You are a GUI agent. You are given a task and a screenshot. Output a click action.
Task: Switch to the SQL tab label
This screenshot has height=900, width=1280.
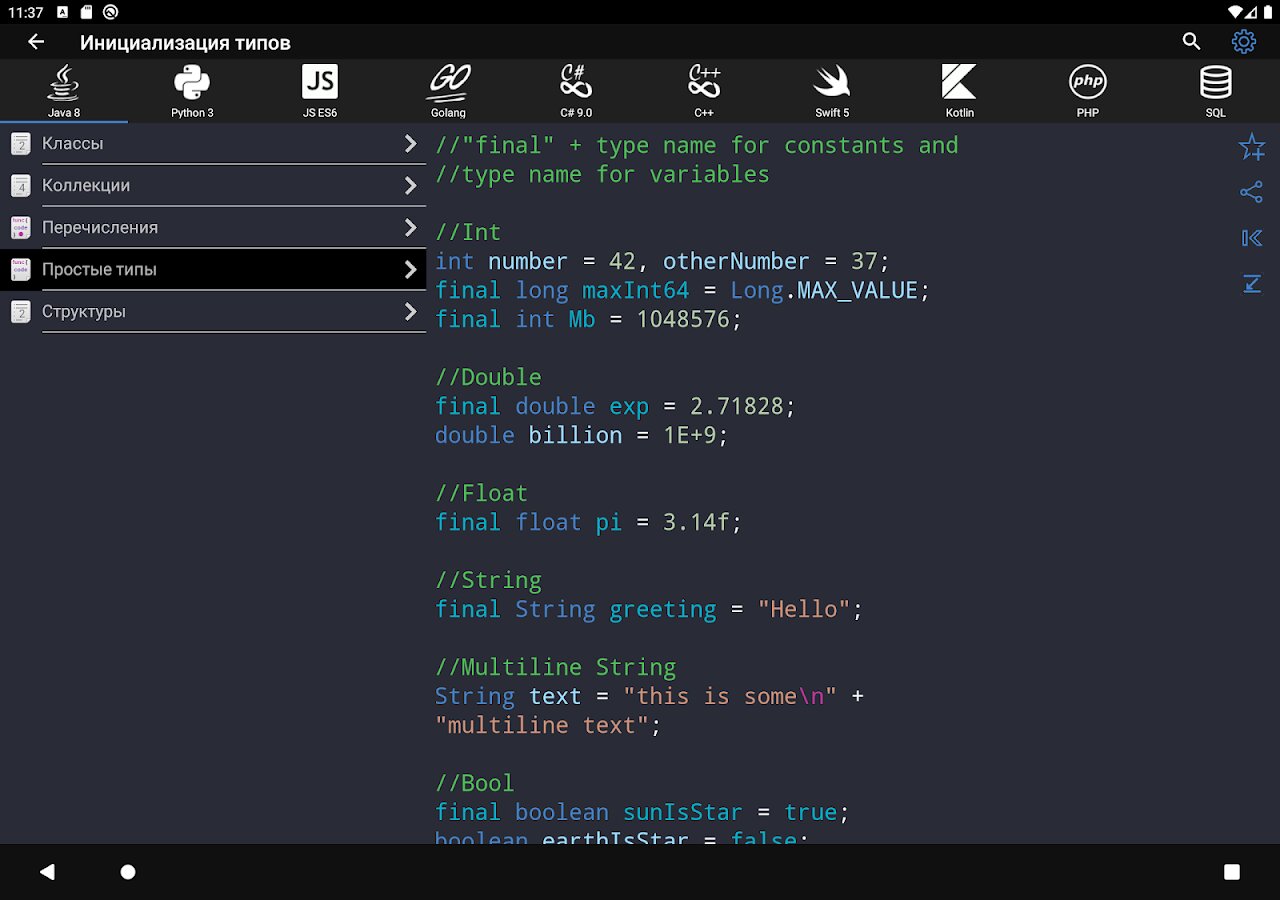[1216, 113]
